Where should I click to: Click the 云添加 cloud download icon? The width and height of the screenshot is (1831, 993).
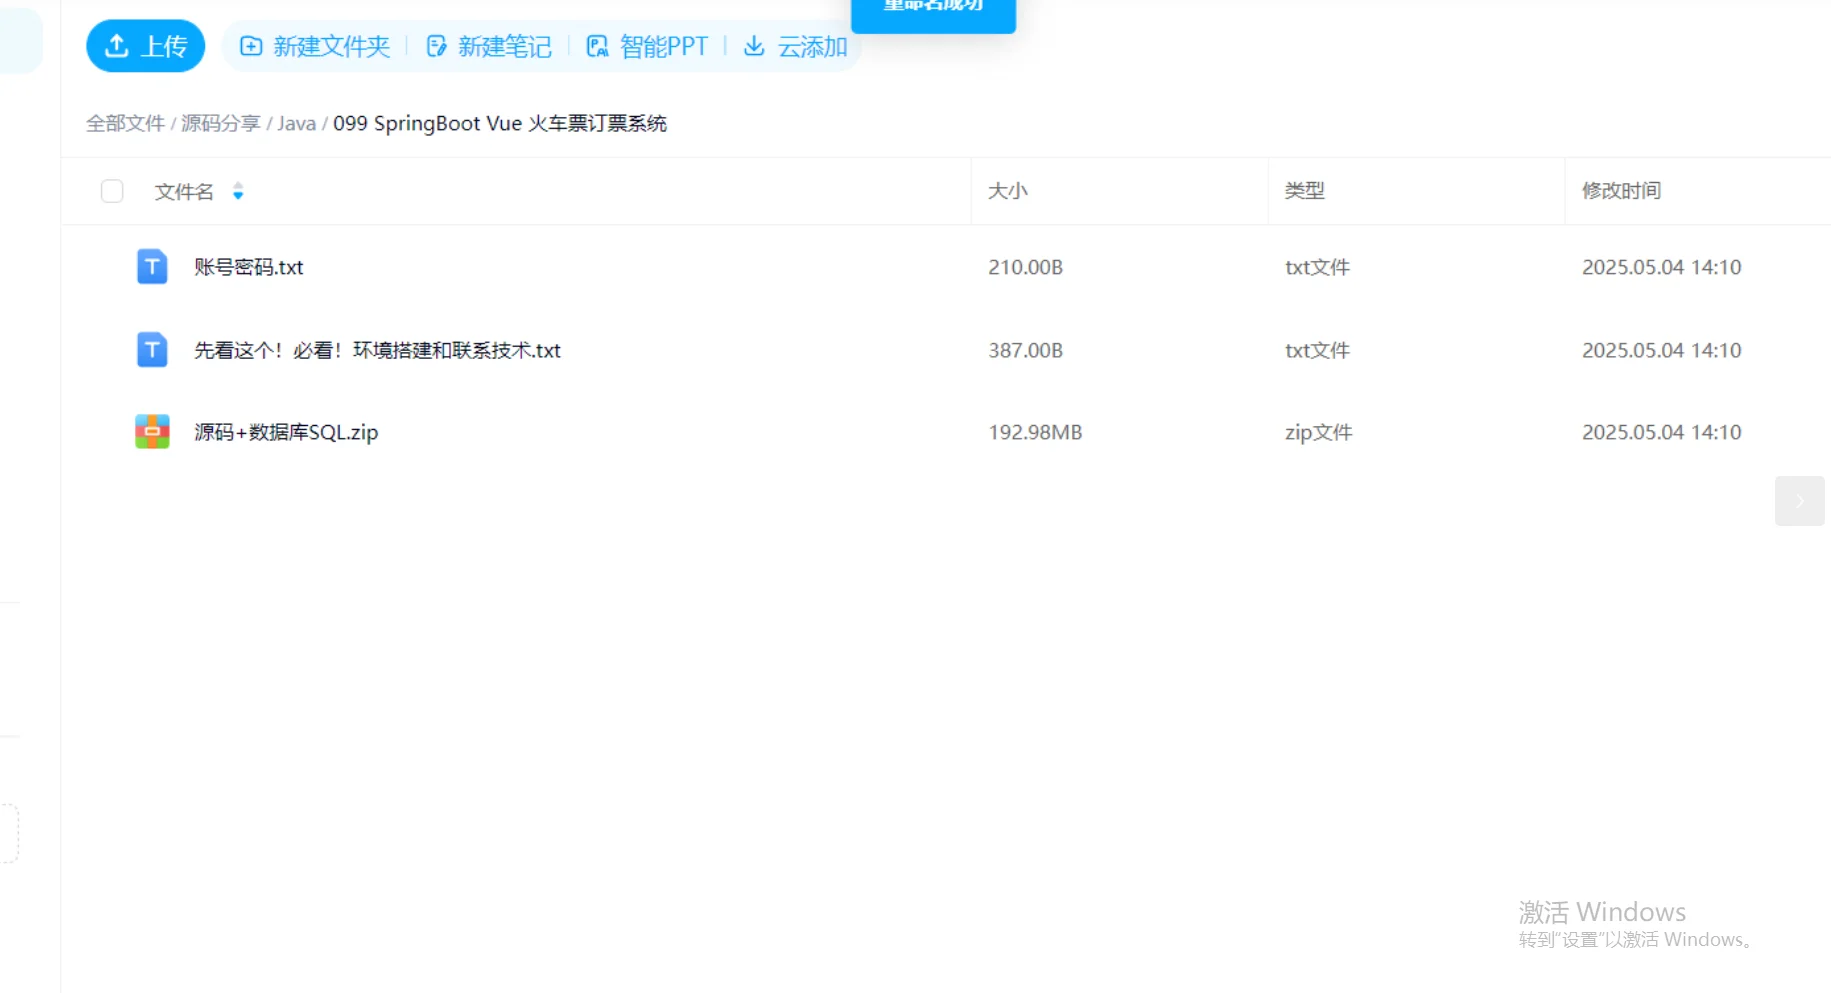[x=754, y=45]
